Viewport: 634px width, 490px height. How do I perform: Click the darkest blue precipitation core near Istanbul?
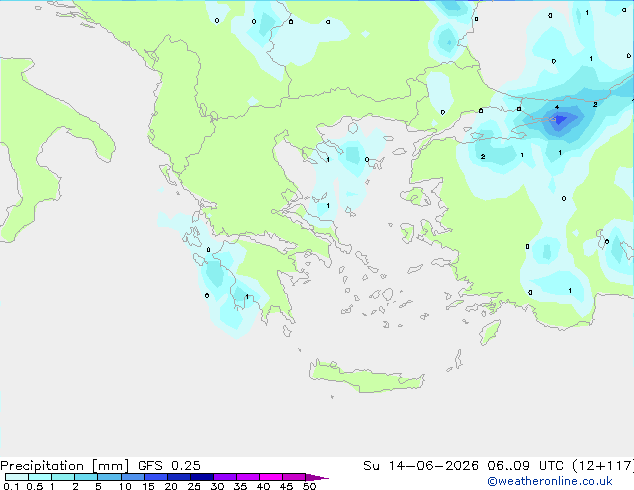pyautogui.click(x=560, y=119)
